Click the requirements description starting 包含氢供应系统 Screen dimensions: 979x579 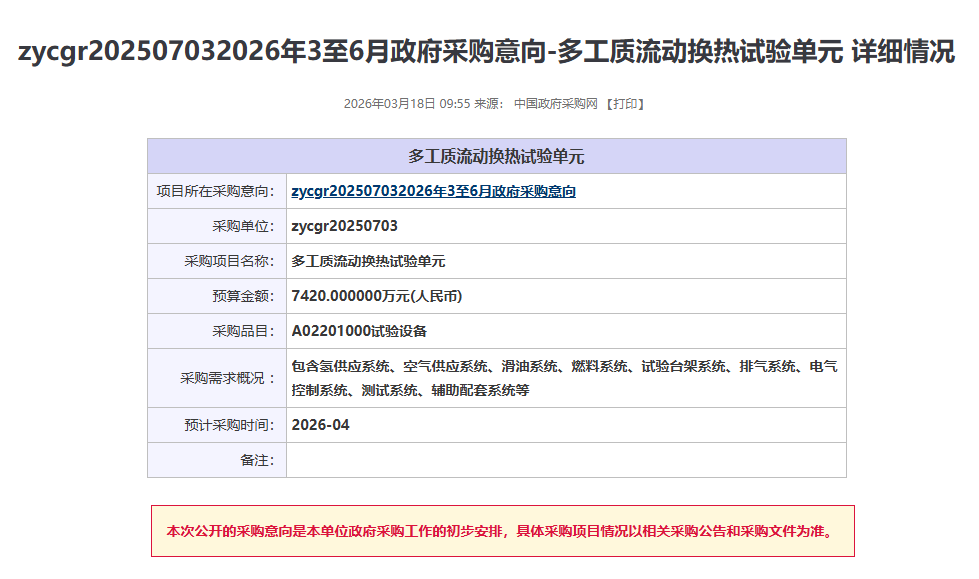coord(564,378)
